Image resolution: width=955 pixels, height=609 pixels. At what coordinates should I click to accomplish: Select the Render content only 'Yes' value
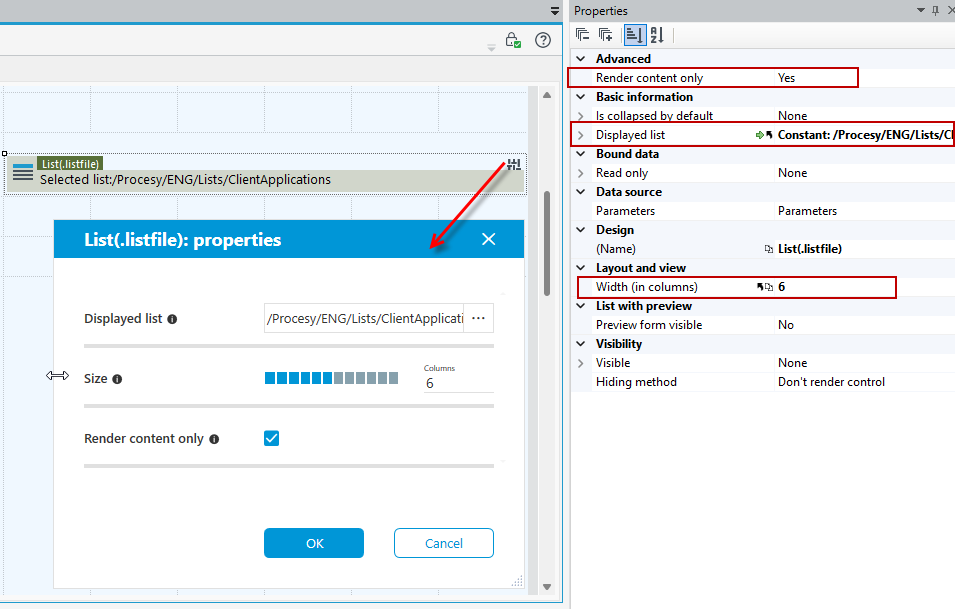pos(786,78)
